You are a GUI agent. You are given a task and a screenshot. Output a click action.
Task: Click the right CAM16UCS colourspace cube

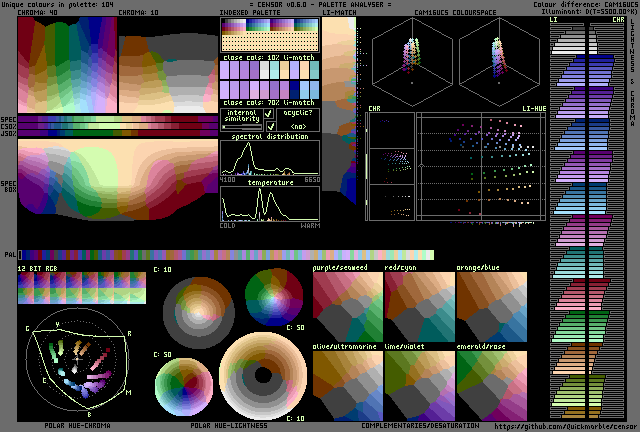tap(497, 63)
